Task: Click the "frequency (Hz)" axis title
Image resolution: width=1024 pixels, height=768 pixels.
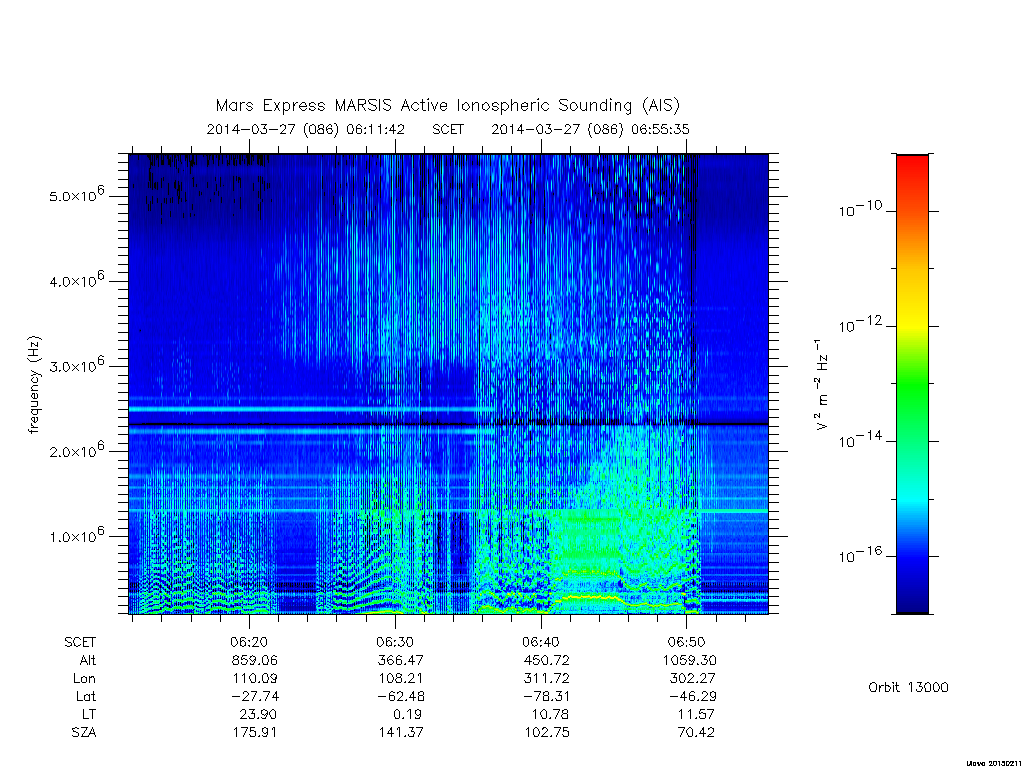Action: coord(34,385)
